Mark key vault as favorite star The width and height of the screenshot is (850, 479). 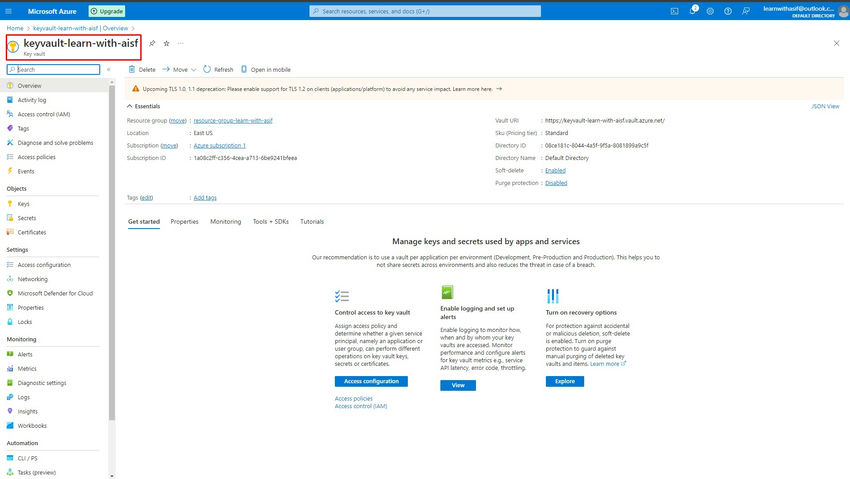pyautogui.click(x=166, y=43)
